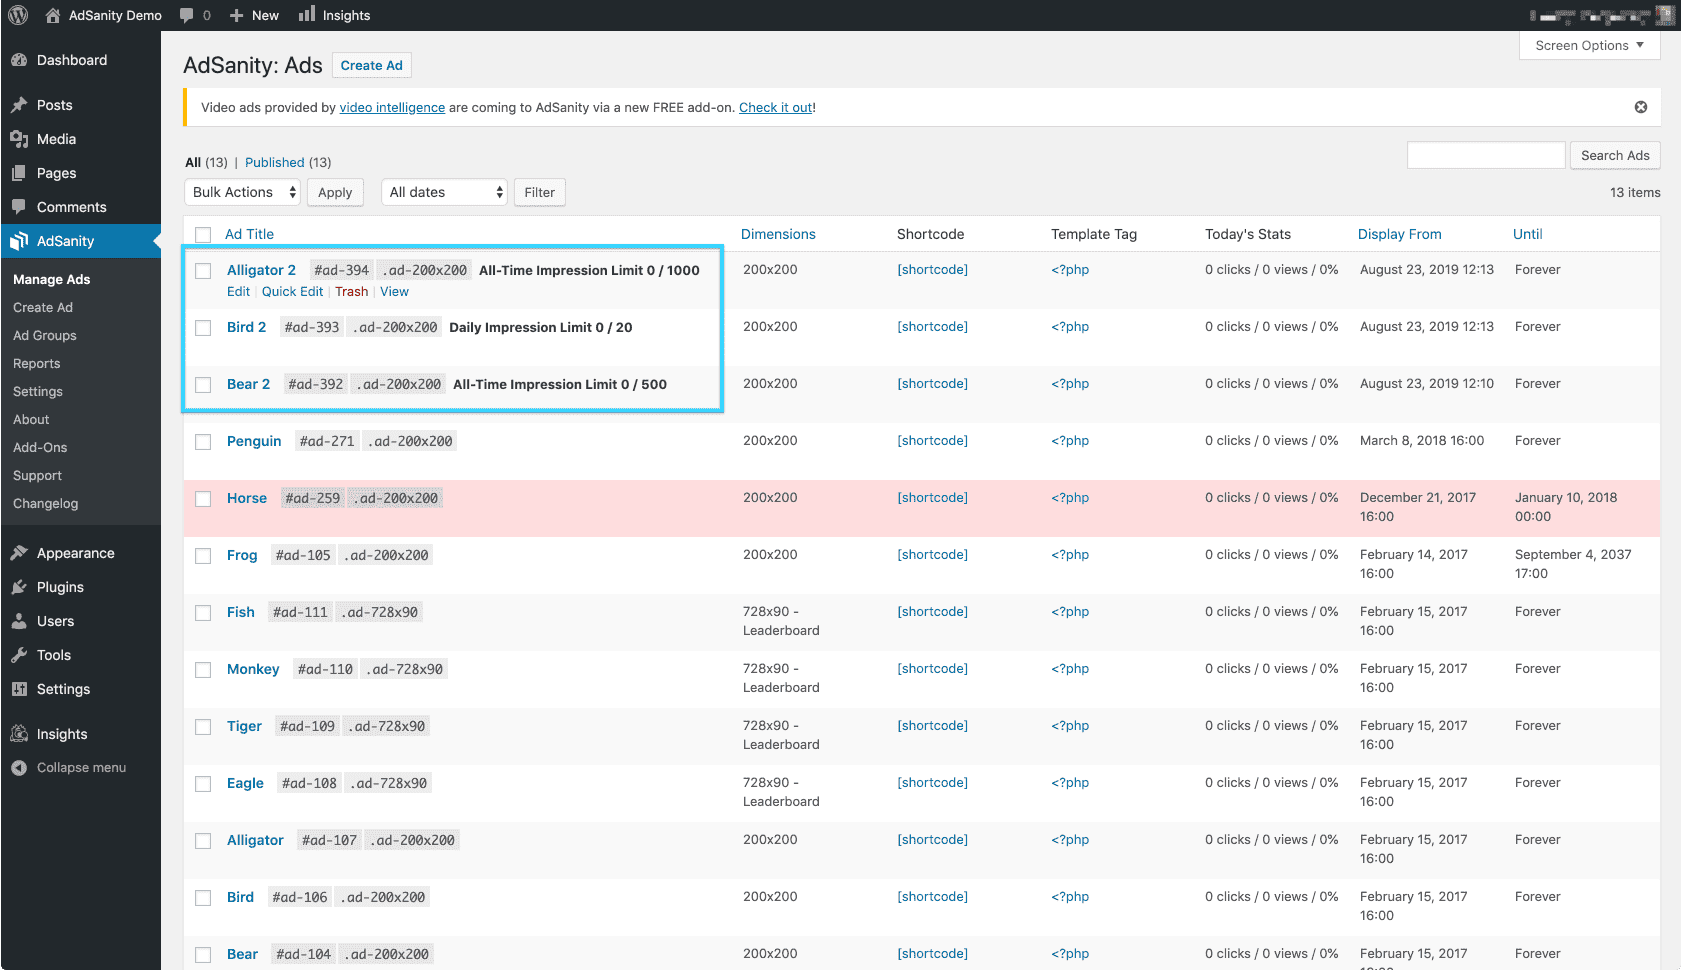Viewport: 1681px width, 971px height.
Task: Click shortcode link in Monkey row
Action: click(933, 668)
